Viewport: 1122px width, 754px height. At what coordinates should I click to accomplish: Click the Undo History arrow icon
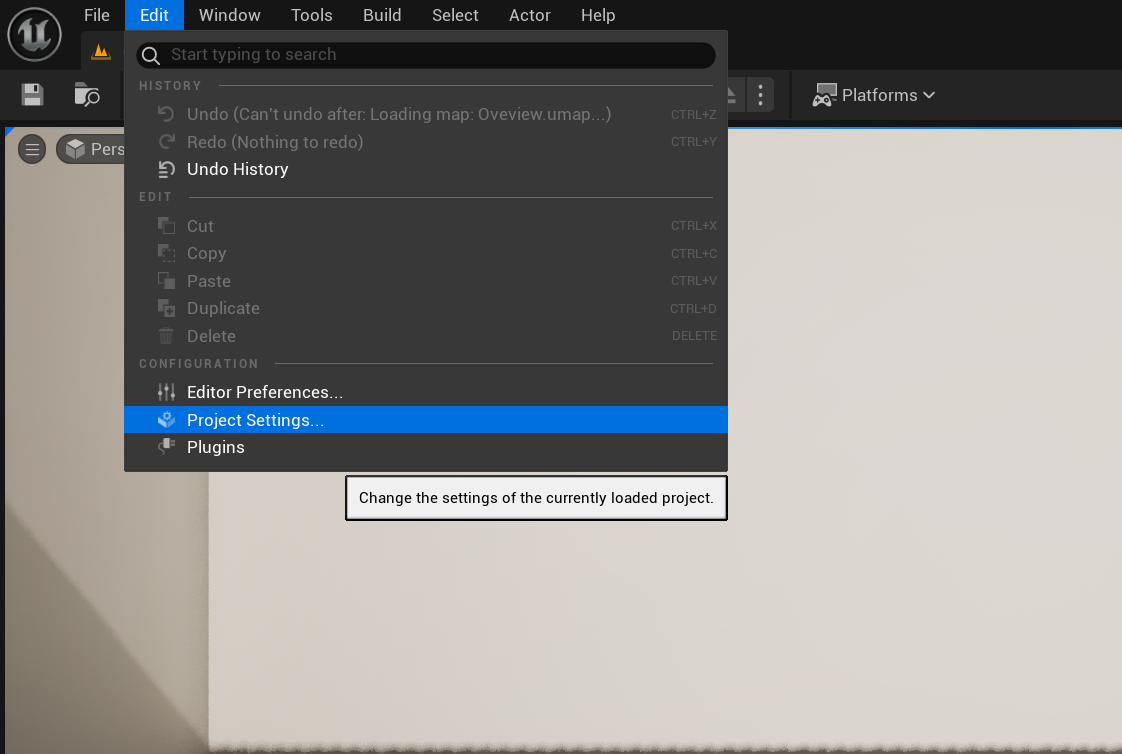click(x=167, y=169)
